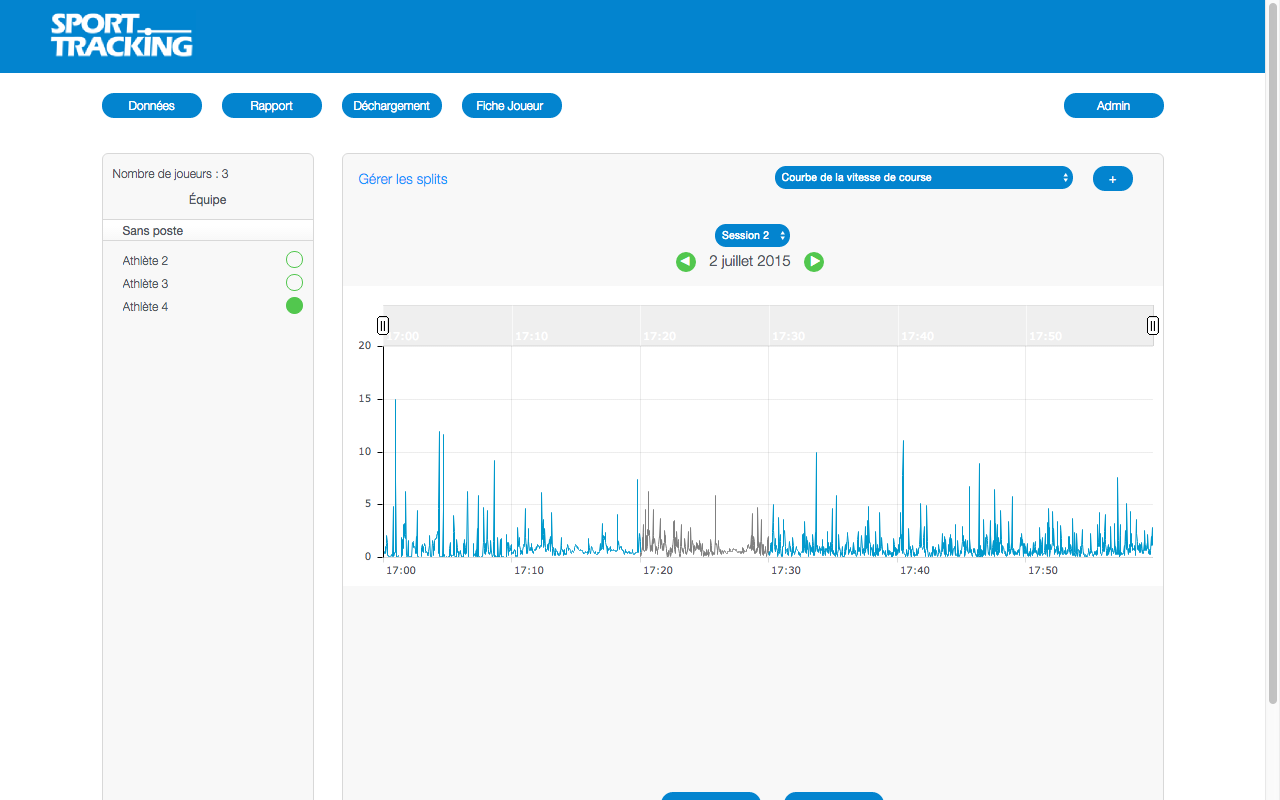Grab the left range handle of the timeline
This screenshot has height=800, width=1280.
383,325
